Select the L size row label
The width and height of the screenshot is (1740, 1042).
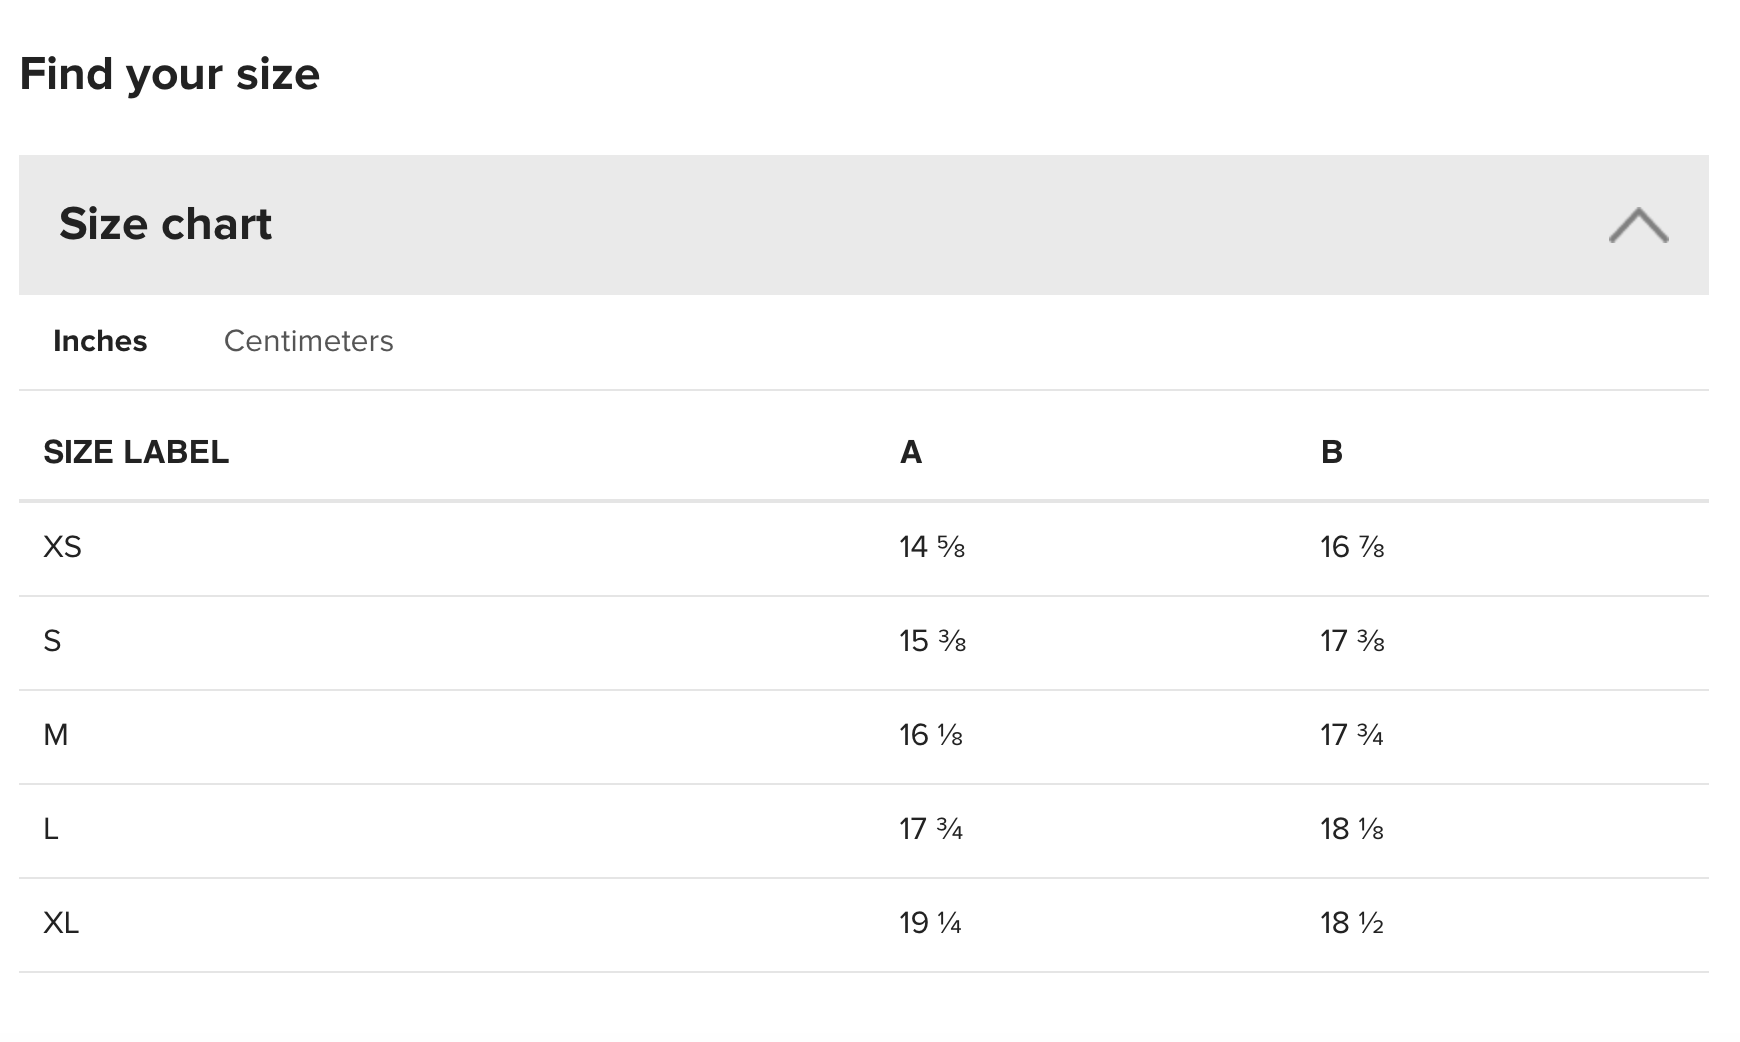(50, 829)
